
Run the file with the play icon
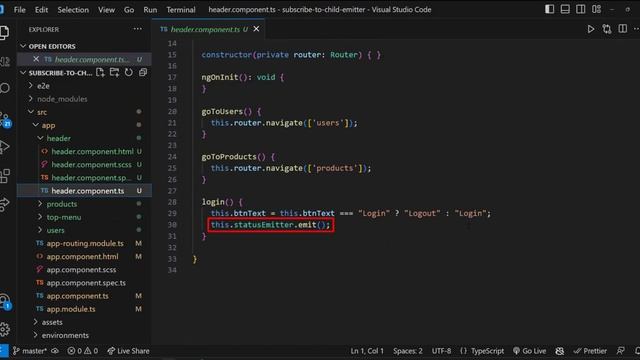(591, 29)
